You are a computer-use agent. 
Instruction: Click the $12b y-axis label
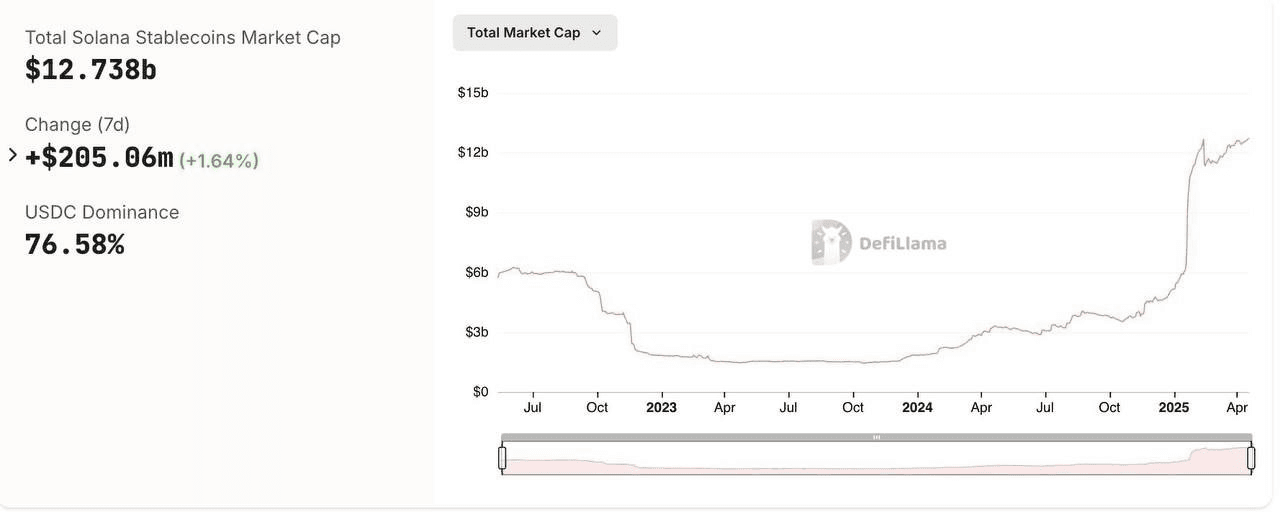pyautogui.click(x=472, y=152)
